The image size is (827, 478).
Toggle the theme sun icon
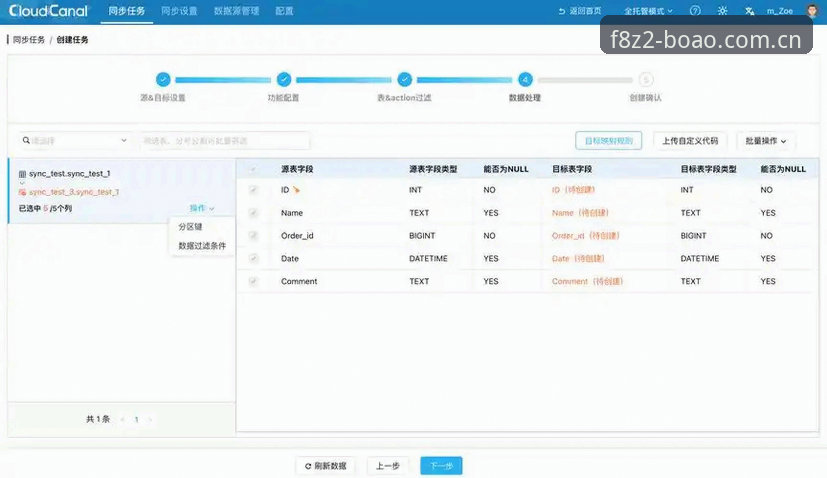coord(723,11)
